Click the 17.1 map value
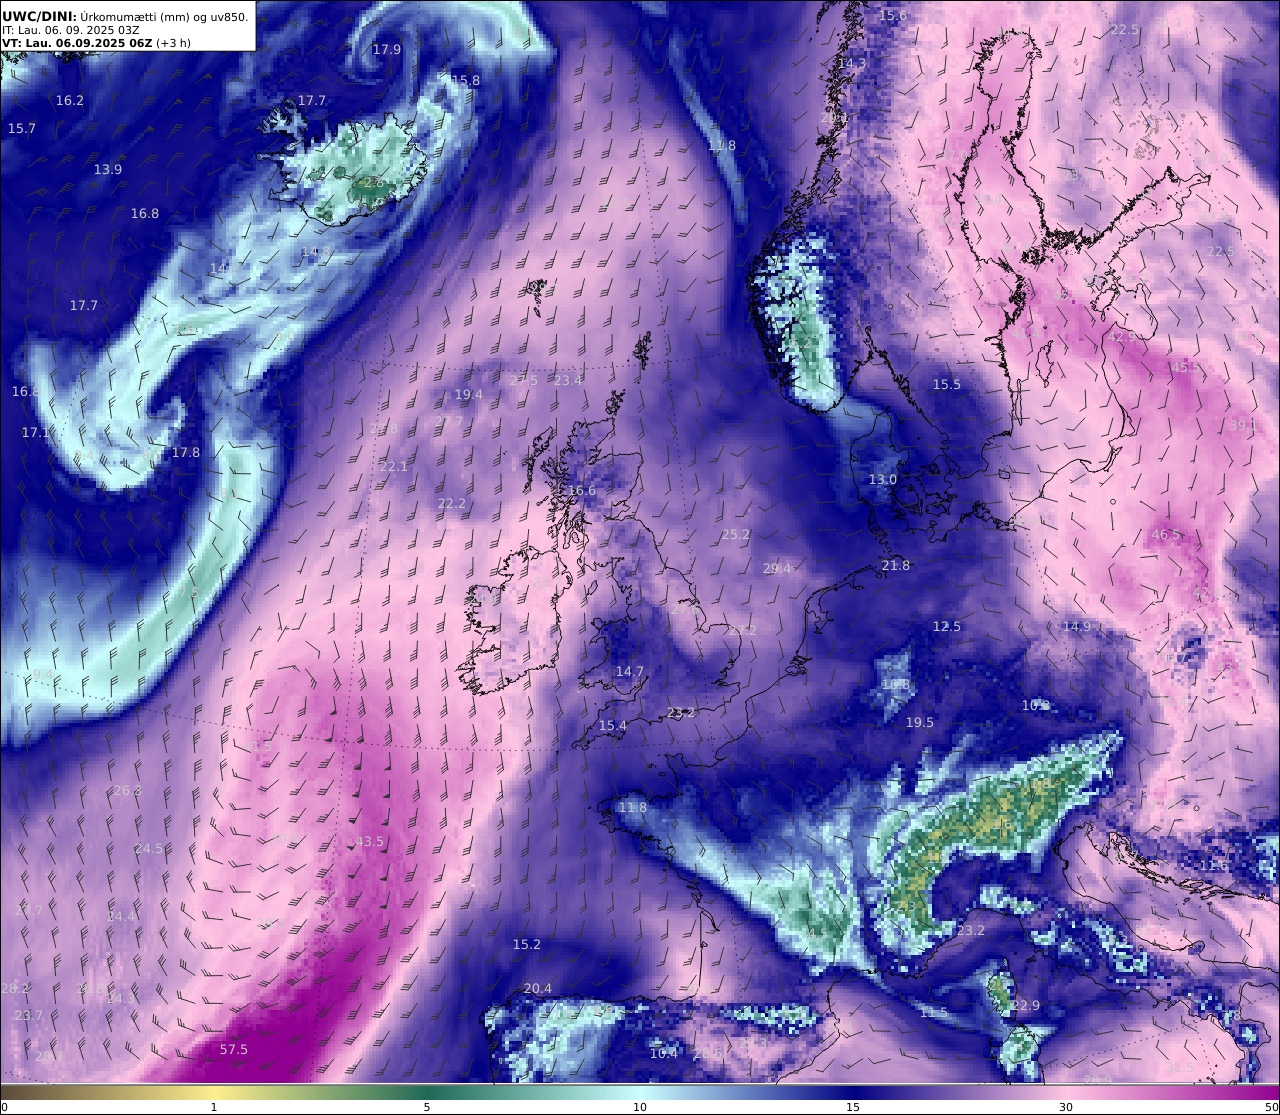 (36, 432)
